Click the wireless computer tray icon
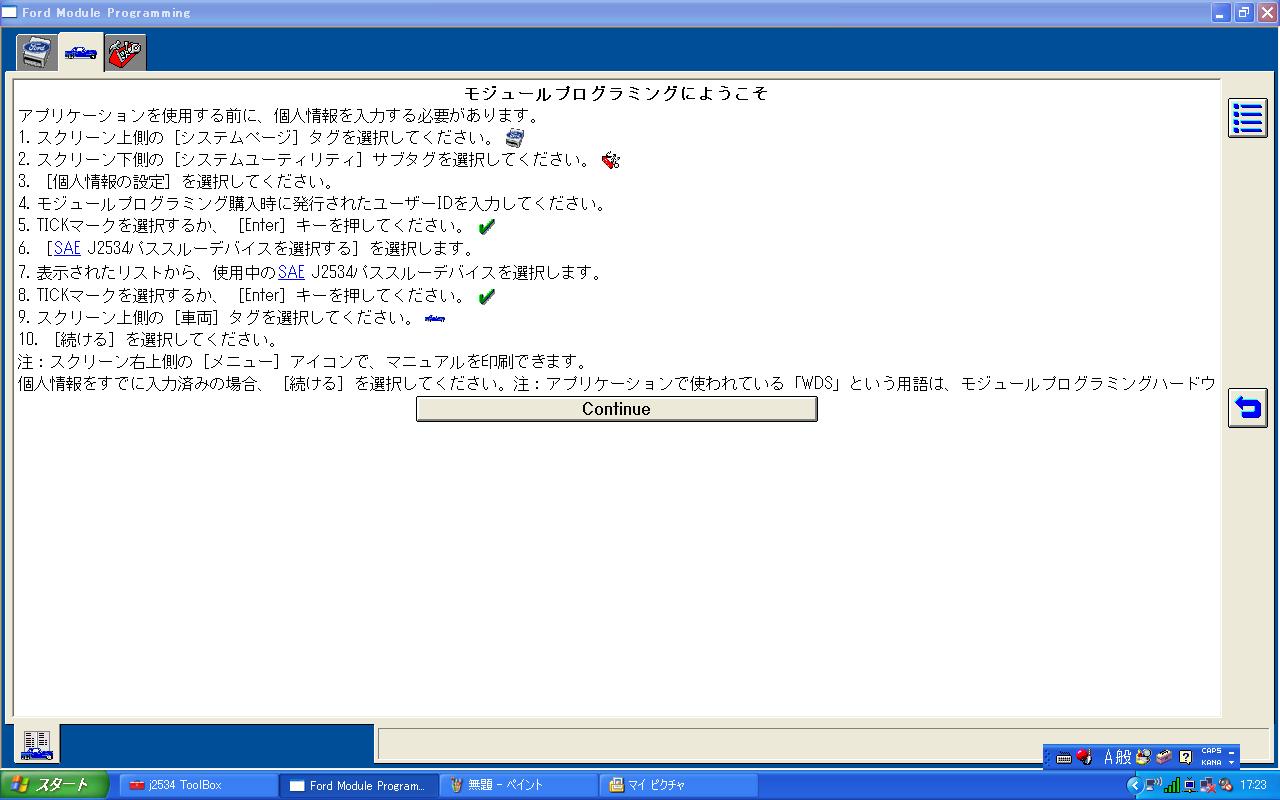Screen dimensions: 1280x800 1153,786
